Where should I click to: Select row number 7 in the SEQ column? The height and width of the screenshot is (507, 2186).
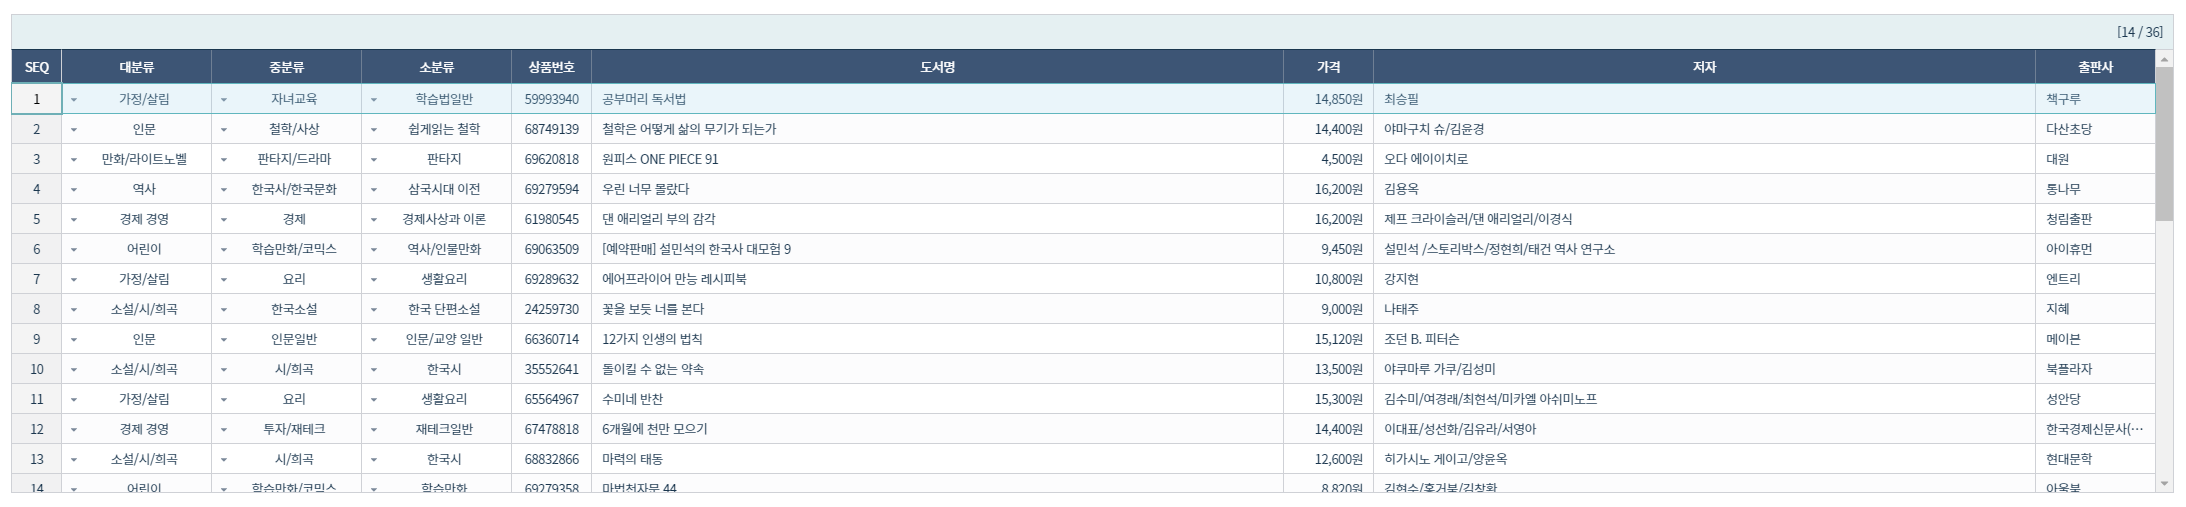click(37, 279)
